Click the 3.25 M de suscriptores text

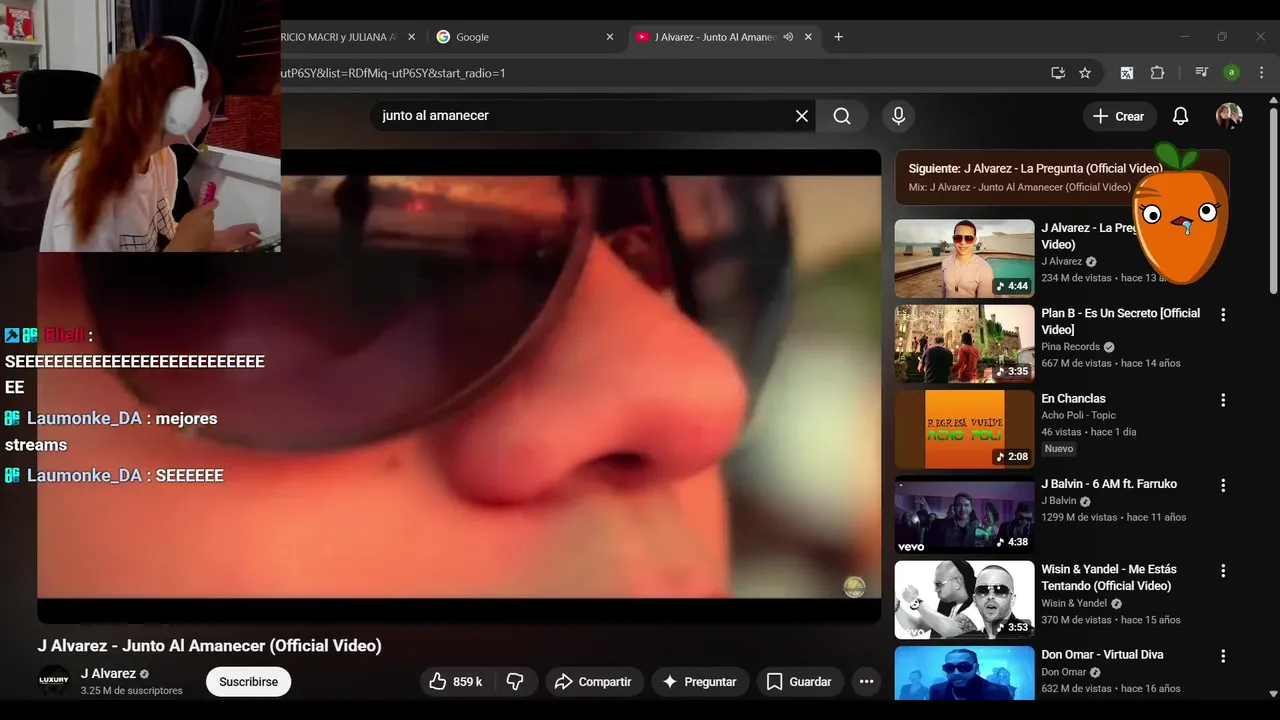(x=132, y=691)
